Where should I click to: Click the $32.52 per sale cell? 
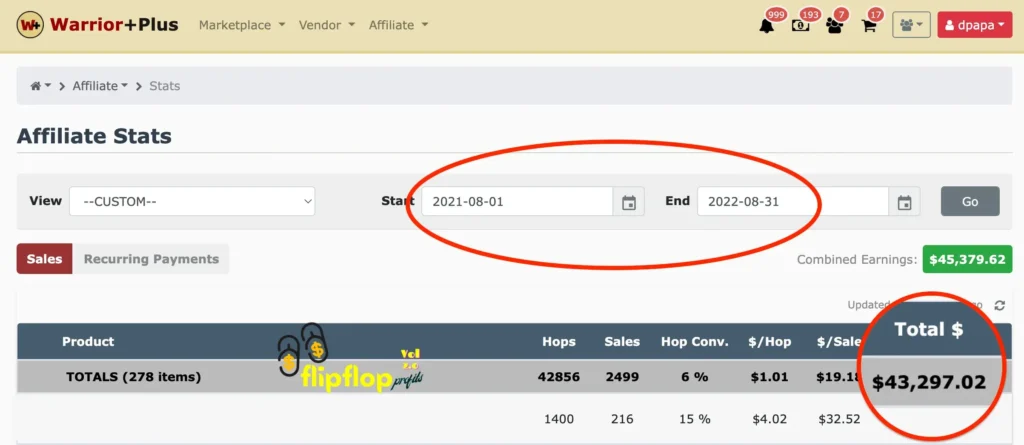[x=839, y=419]
